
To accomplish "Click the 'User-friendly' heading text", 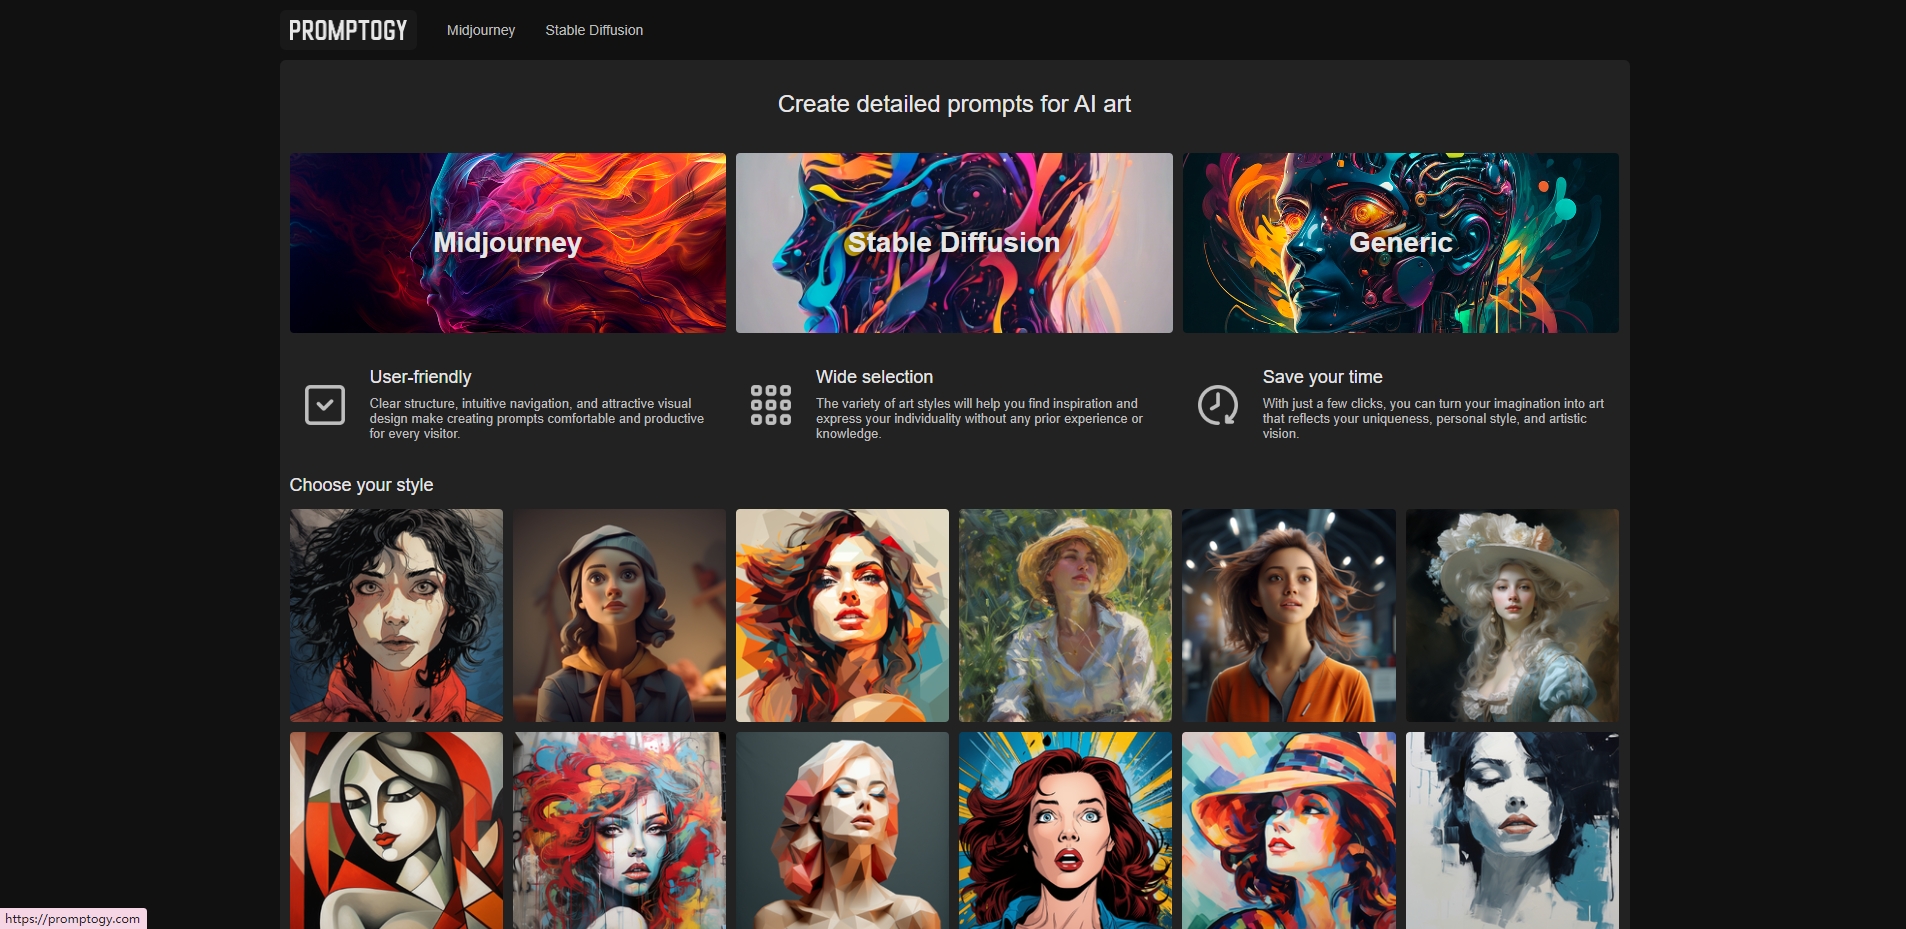I will click(x=420, y=377).
